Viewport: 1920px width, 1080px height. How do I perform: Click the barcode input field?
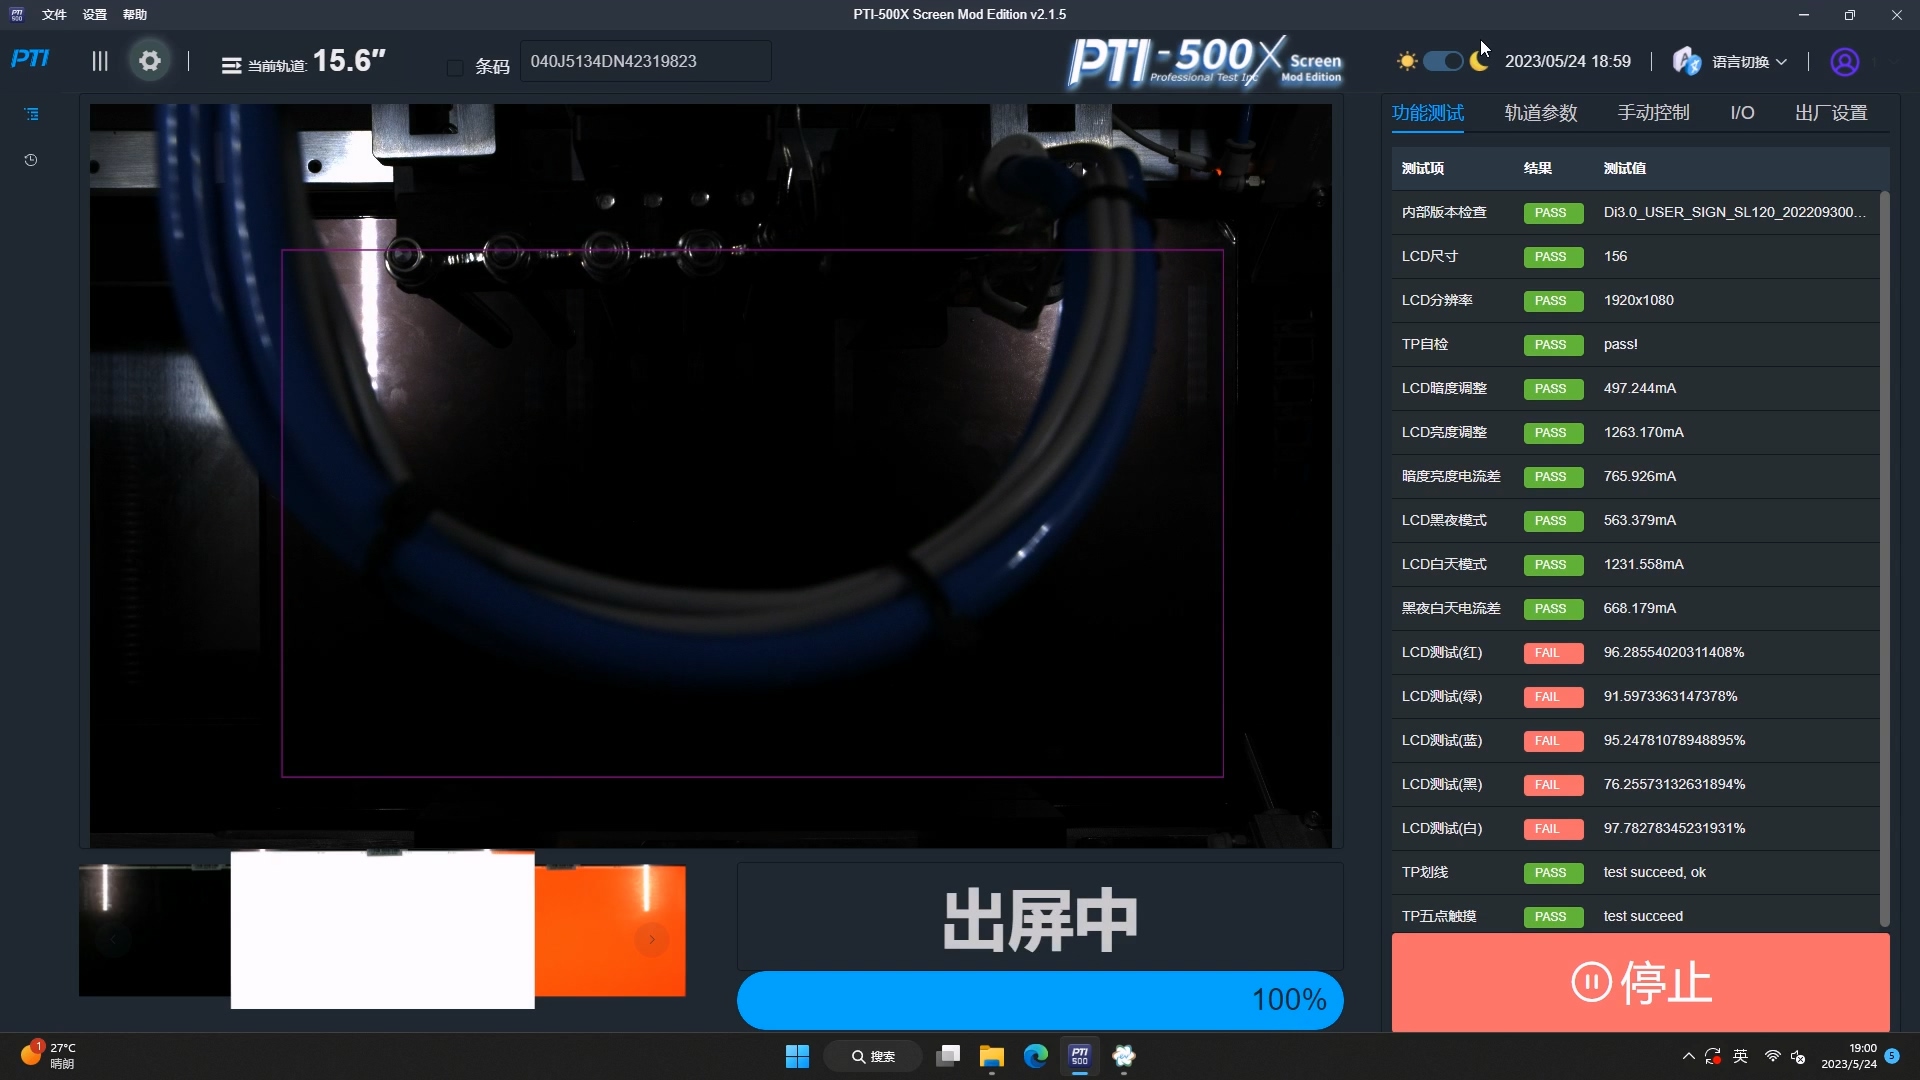[645, 62]
